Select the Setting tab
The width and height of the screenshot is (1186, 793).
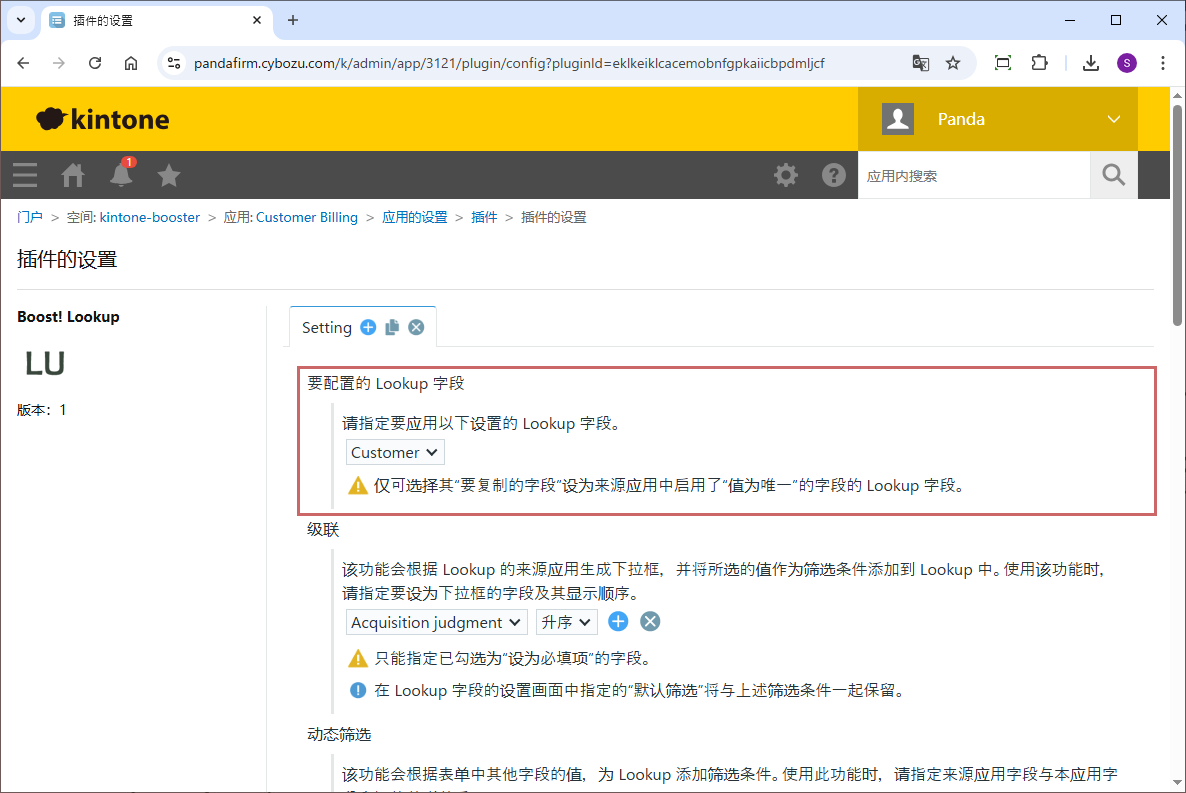pyautogui.click(x=327, y=327)
